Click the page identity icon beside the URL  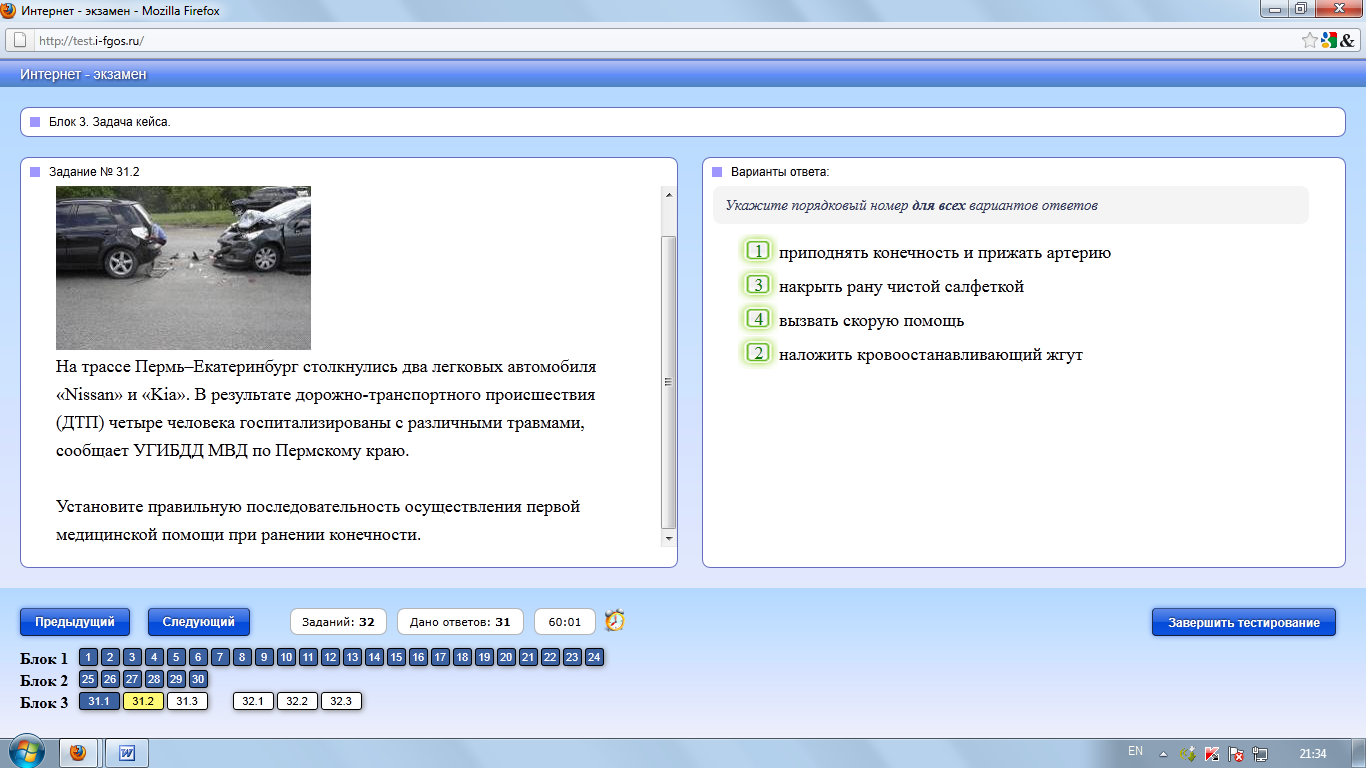pos(19,40)
